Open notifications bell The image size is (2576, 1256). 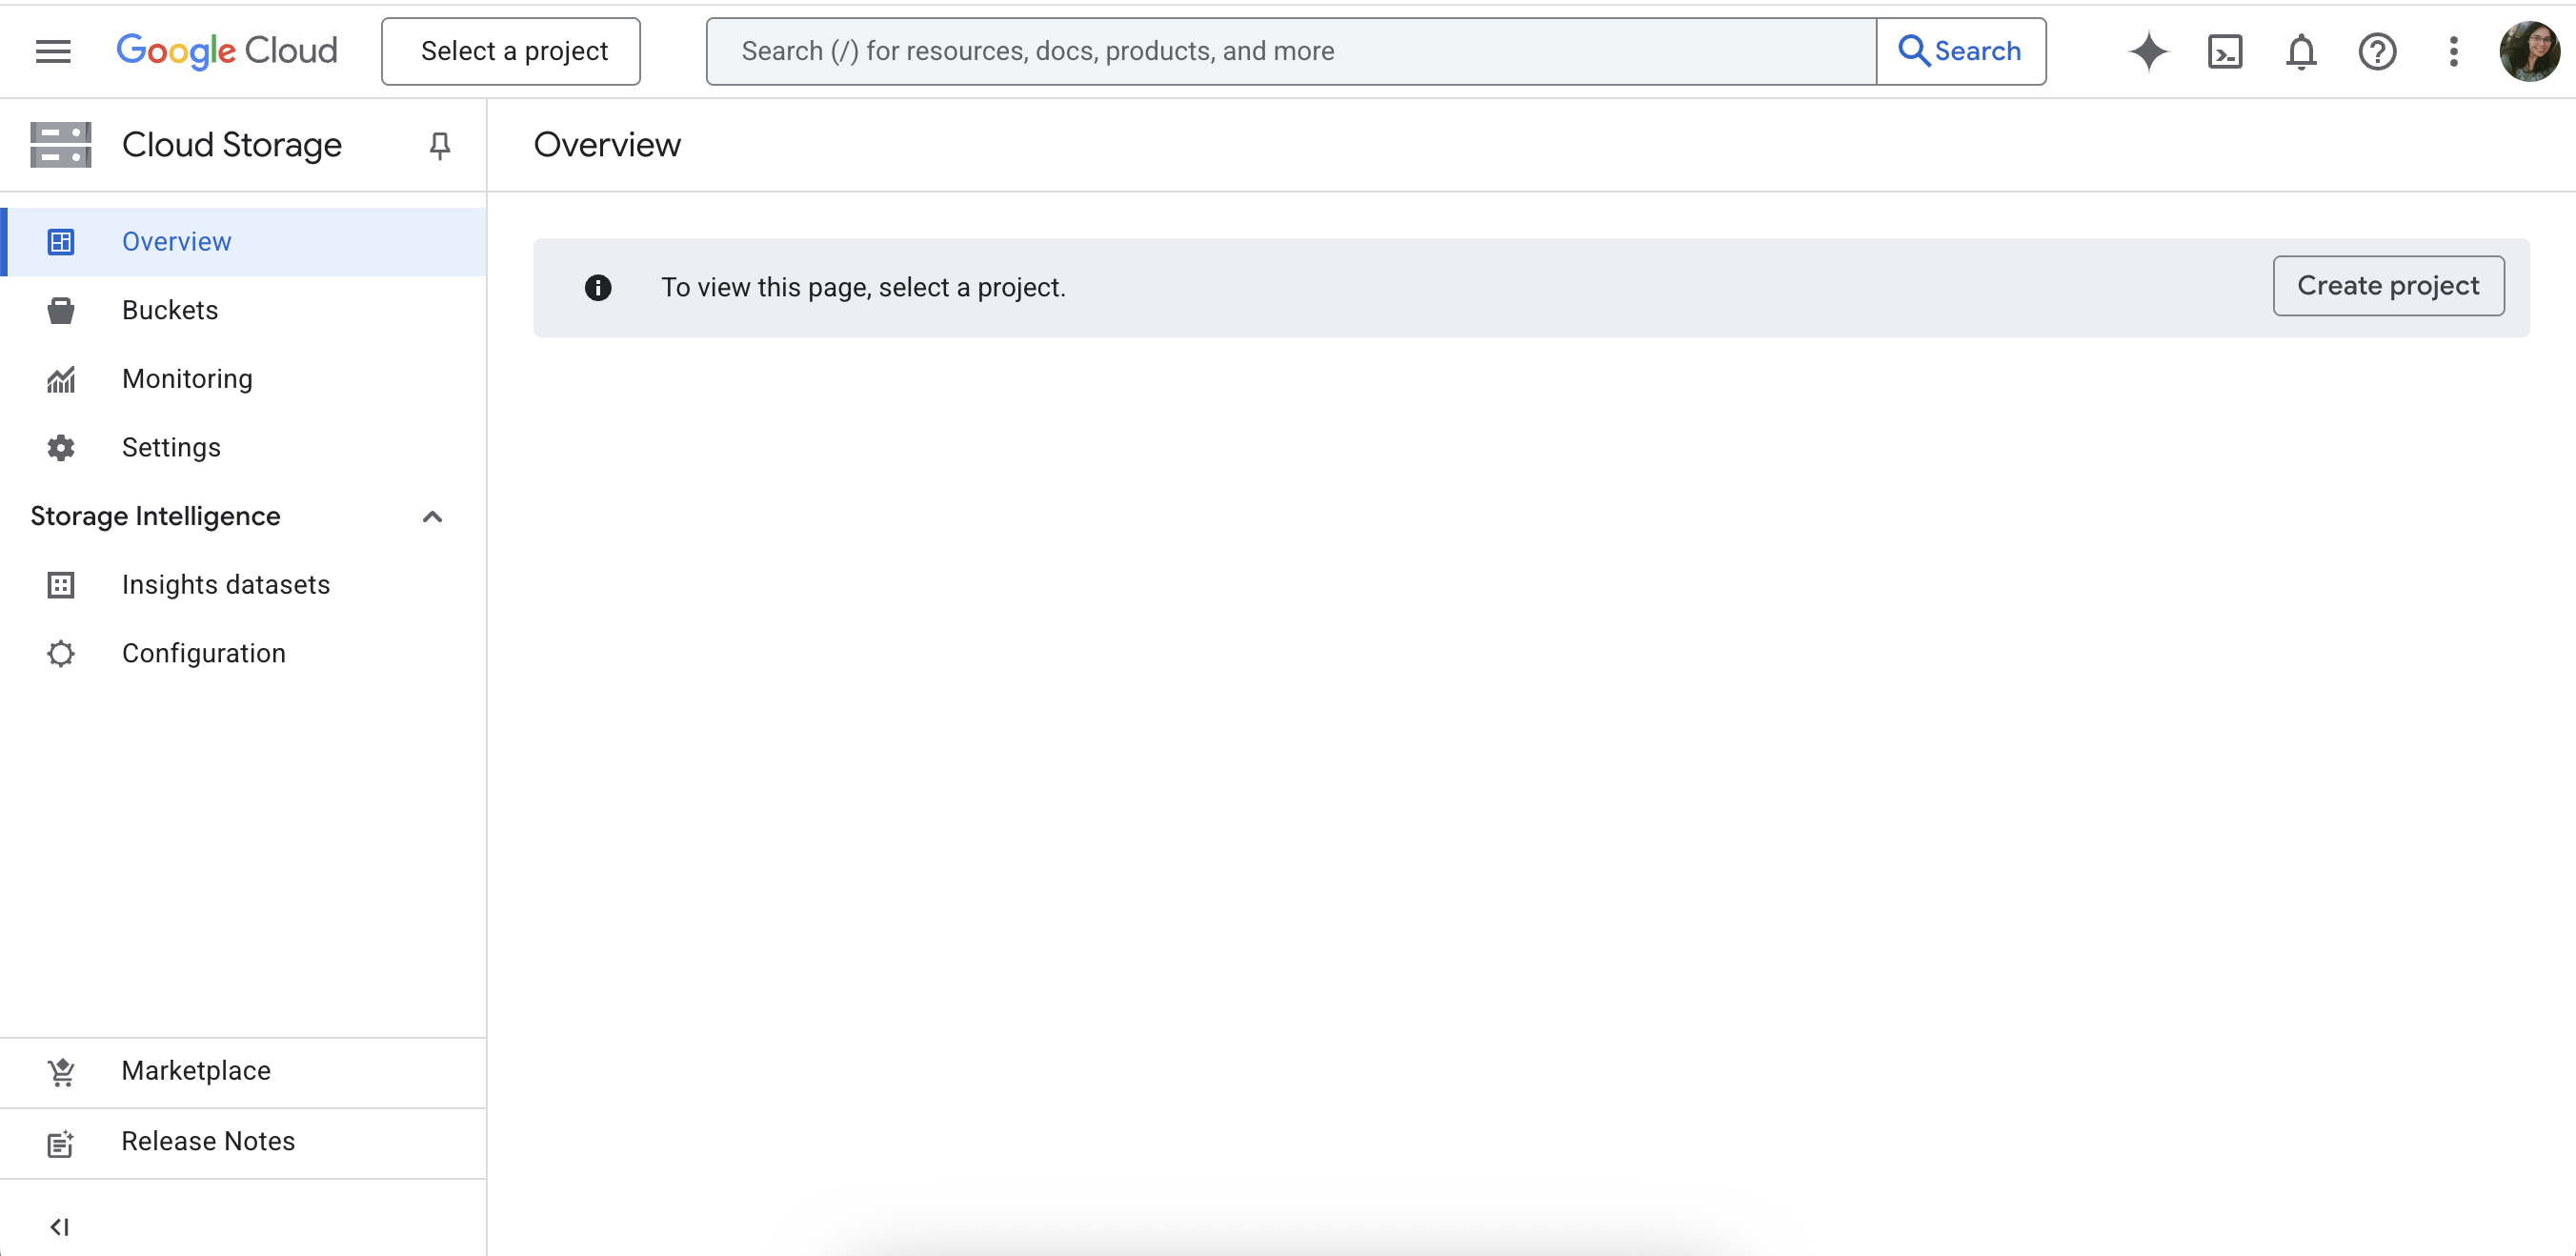pyautogui.click(x=2300, y=51)
